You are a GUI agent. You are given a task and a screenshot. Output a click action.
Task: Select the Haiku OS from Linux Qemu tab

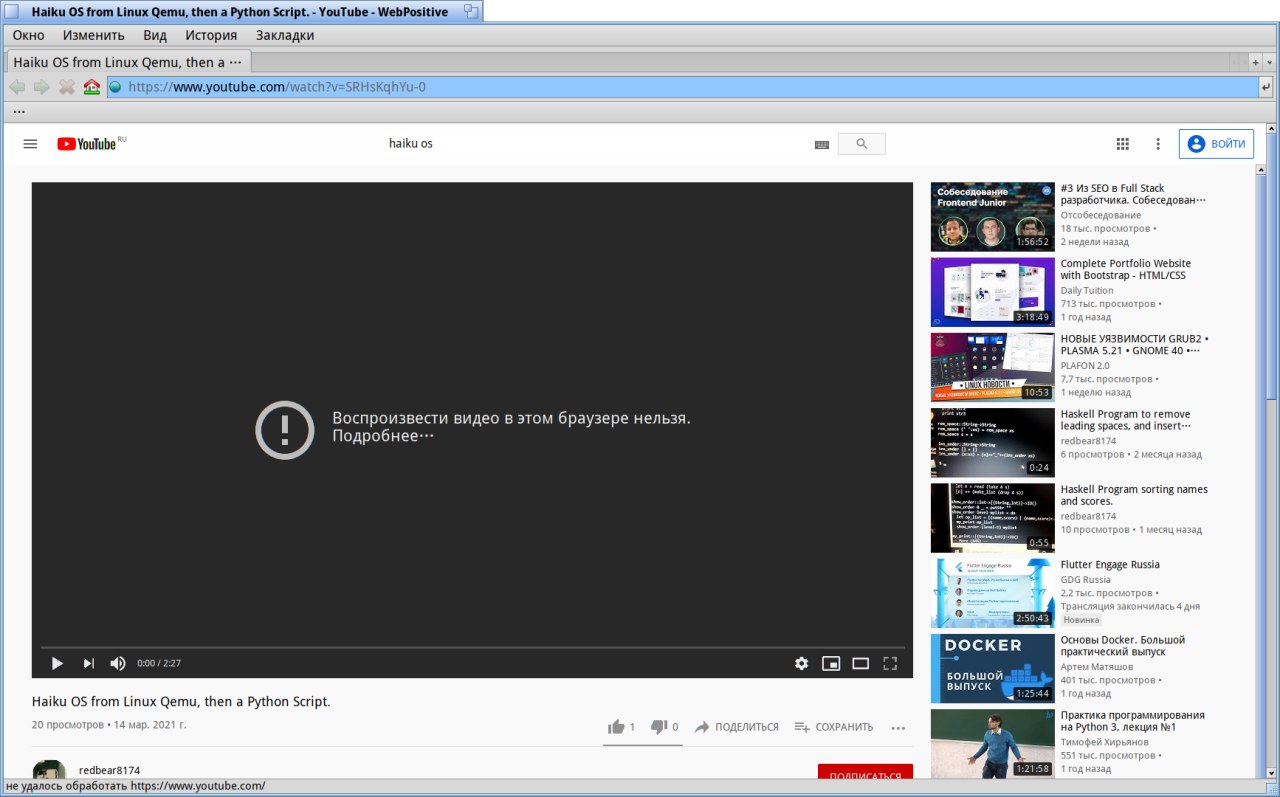pyautogui.click(x=128, y=62)
